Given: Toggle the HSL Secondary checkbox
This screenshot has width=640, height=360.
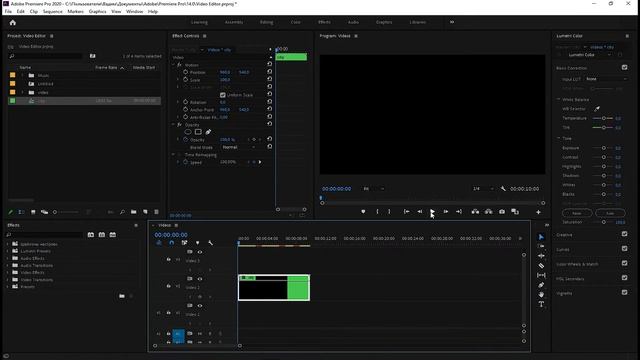Looking at the screenshot, I should (624, 278).
